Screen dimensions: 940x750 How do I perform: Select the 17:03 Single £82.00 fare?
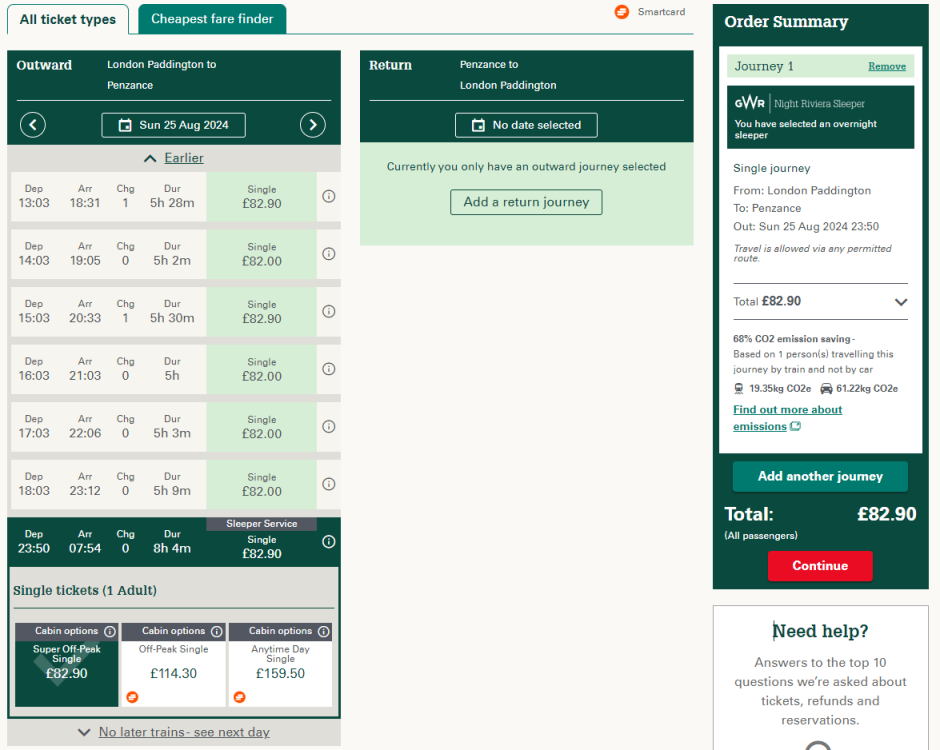261,427
